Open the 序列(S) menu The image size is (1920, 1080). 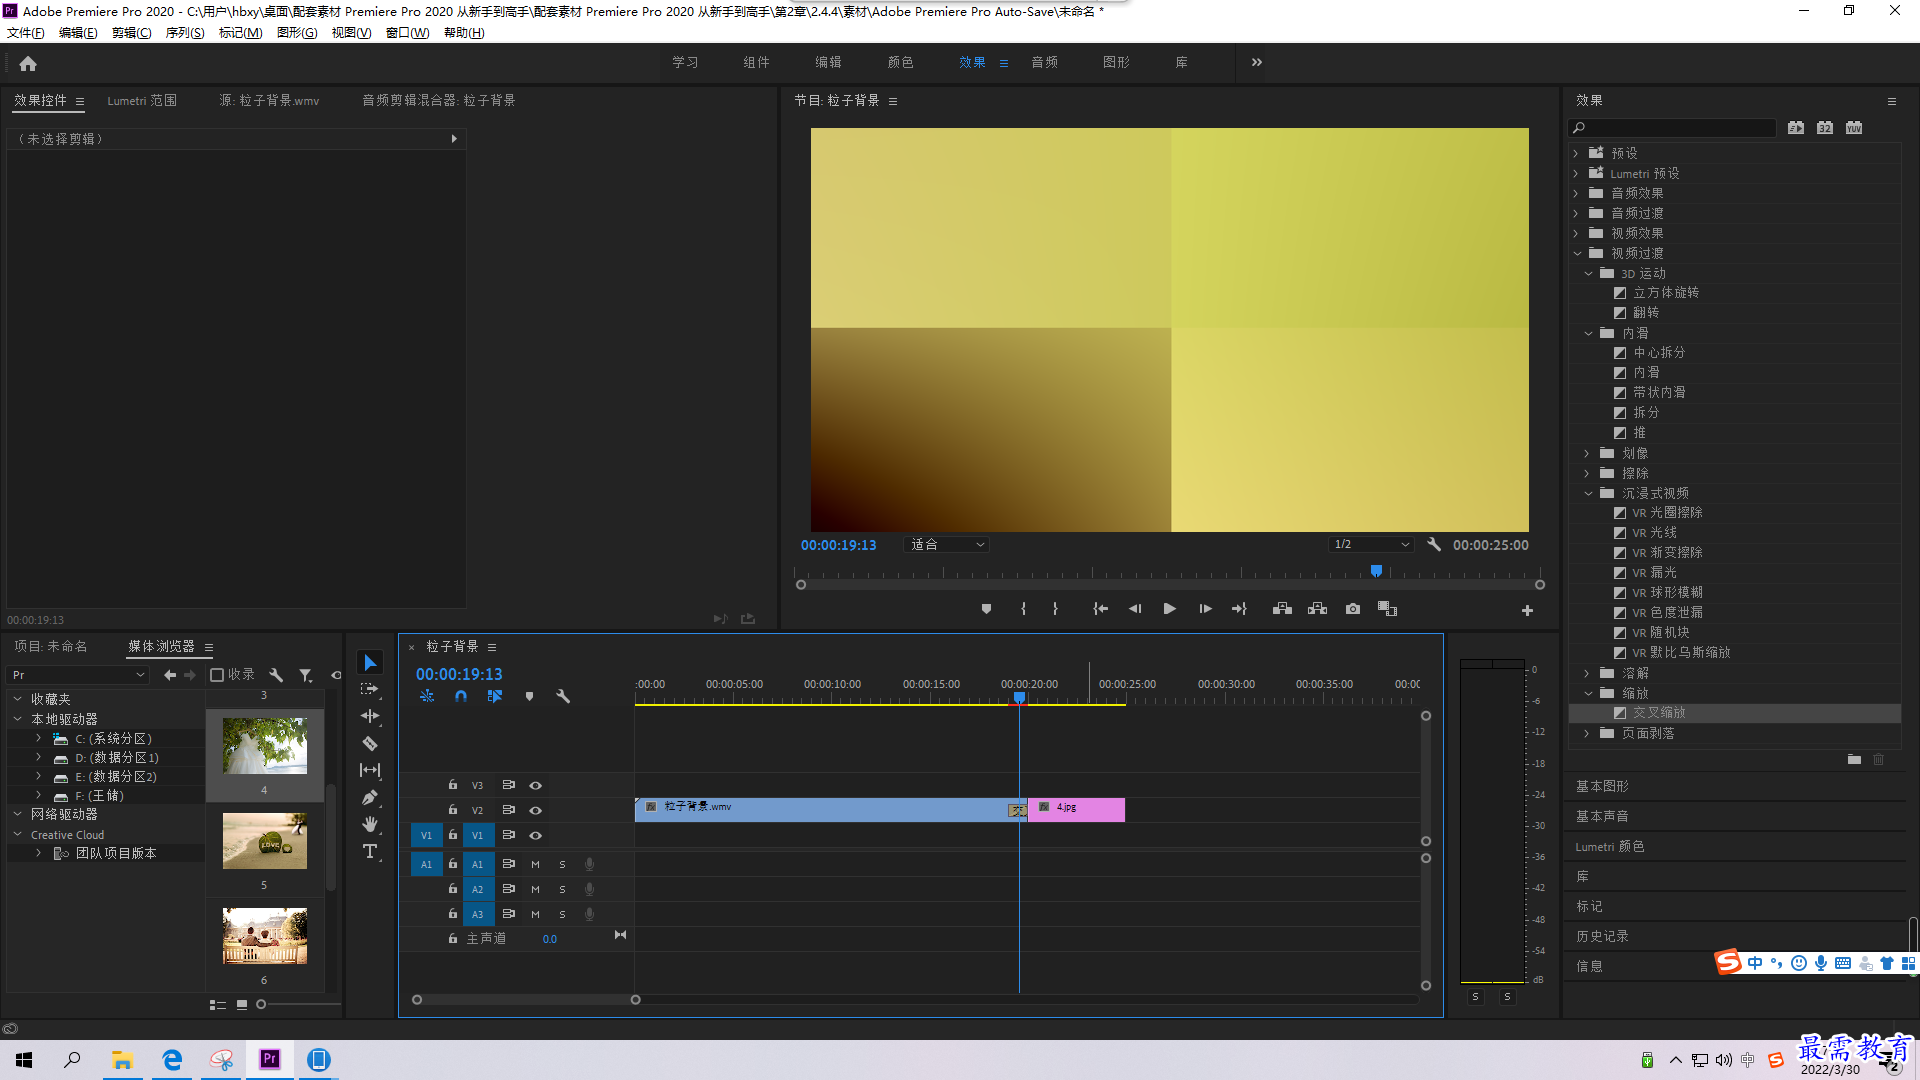[x=185, y=33]
